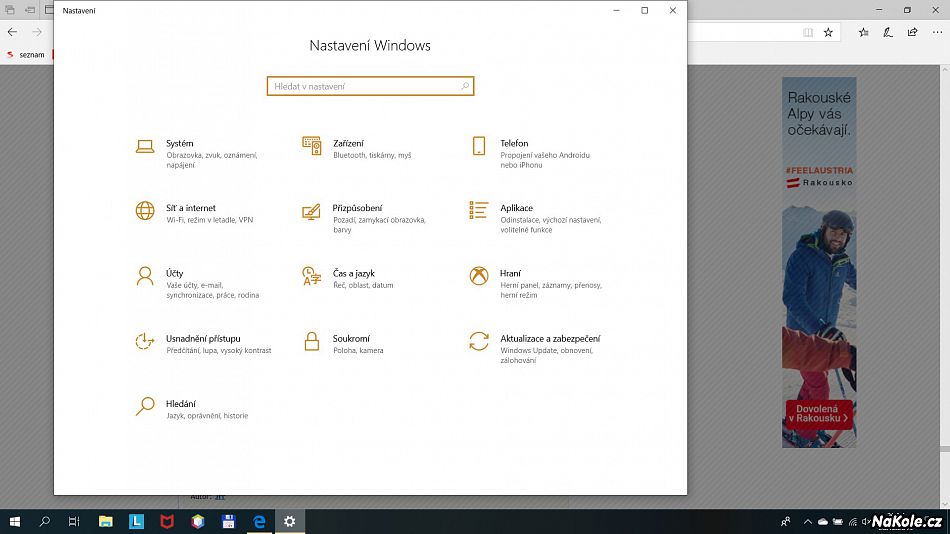Open floppy disk app in taskbar

(x=228, y=521)
